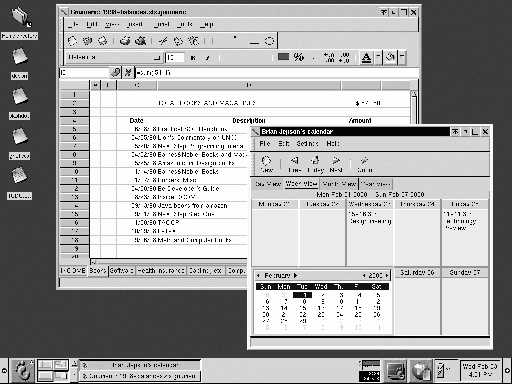This screenshot has height=384, width=512.
Task: Select the Week View tab
Action: tap(301, 184)
